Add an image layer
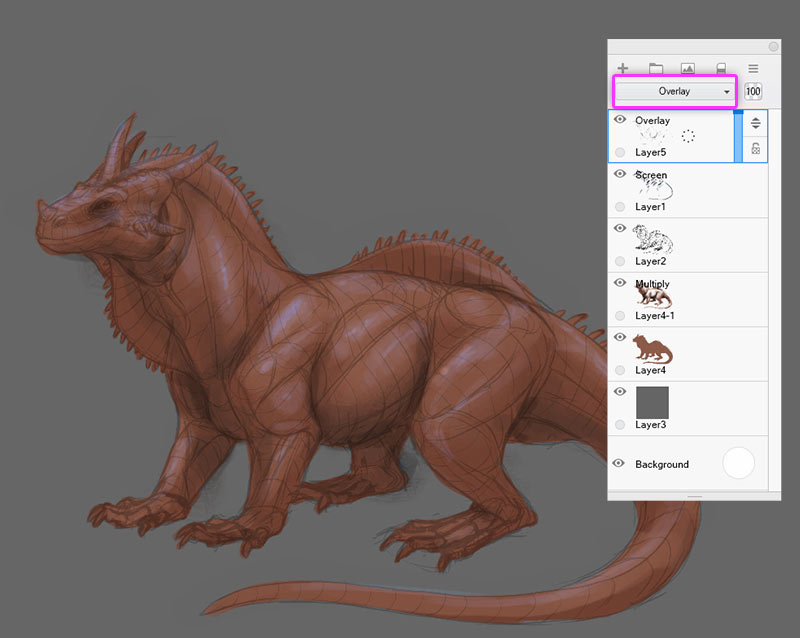 tap(688, 68)
